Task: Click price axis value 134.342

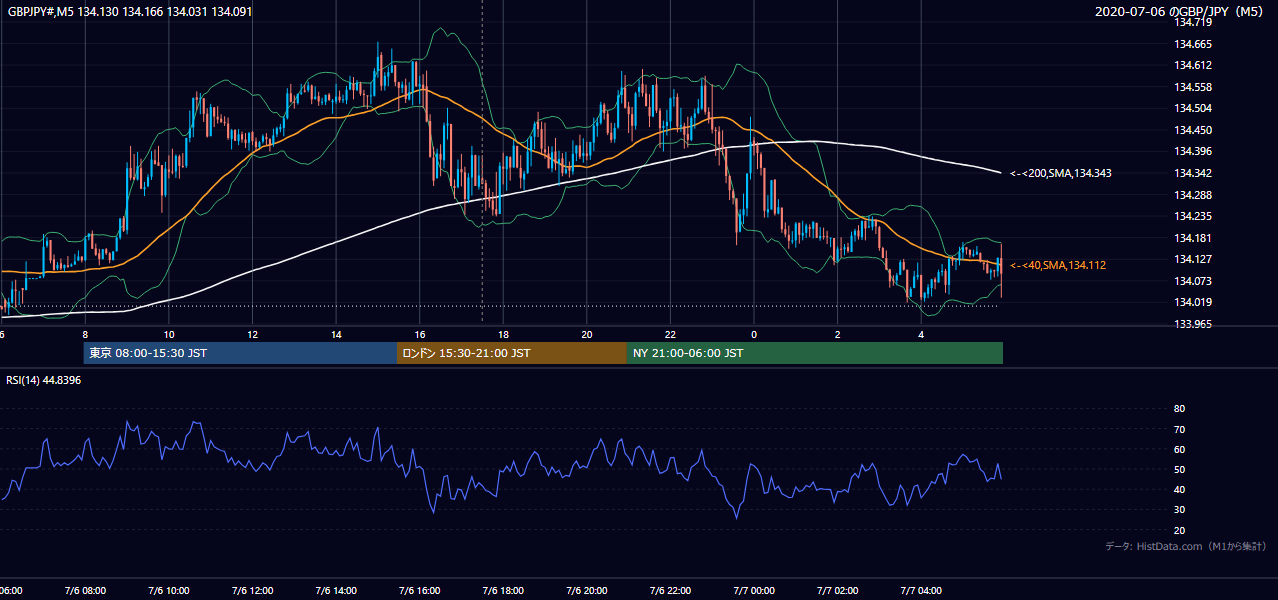Action: tap(1192, 173)
